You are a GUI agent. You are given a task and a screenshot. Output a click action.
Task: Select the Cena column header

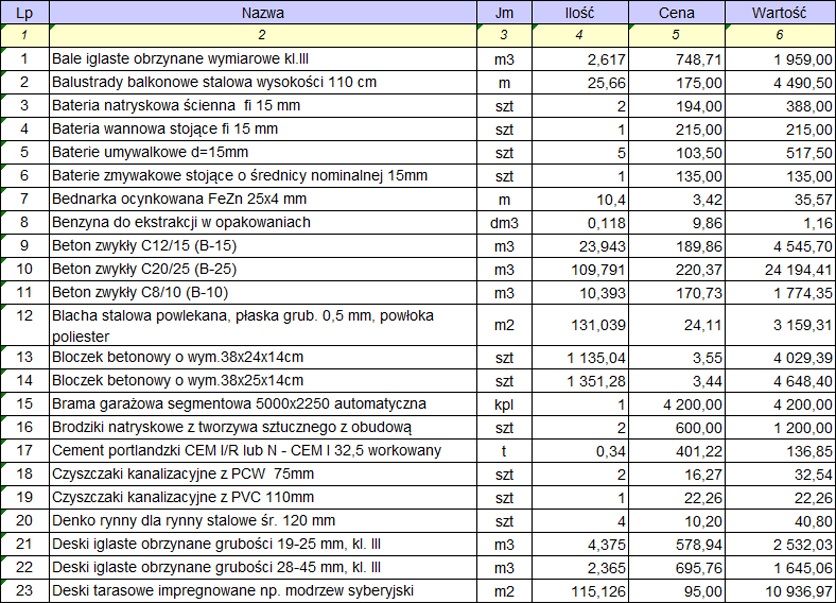[677, 12]
